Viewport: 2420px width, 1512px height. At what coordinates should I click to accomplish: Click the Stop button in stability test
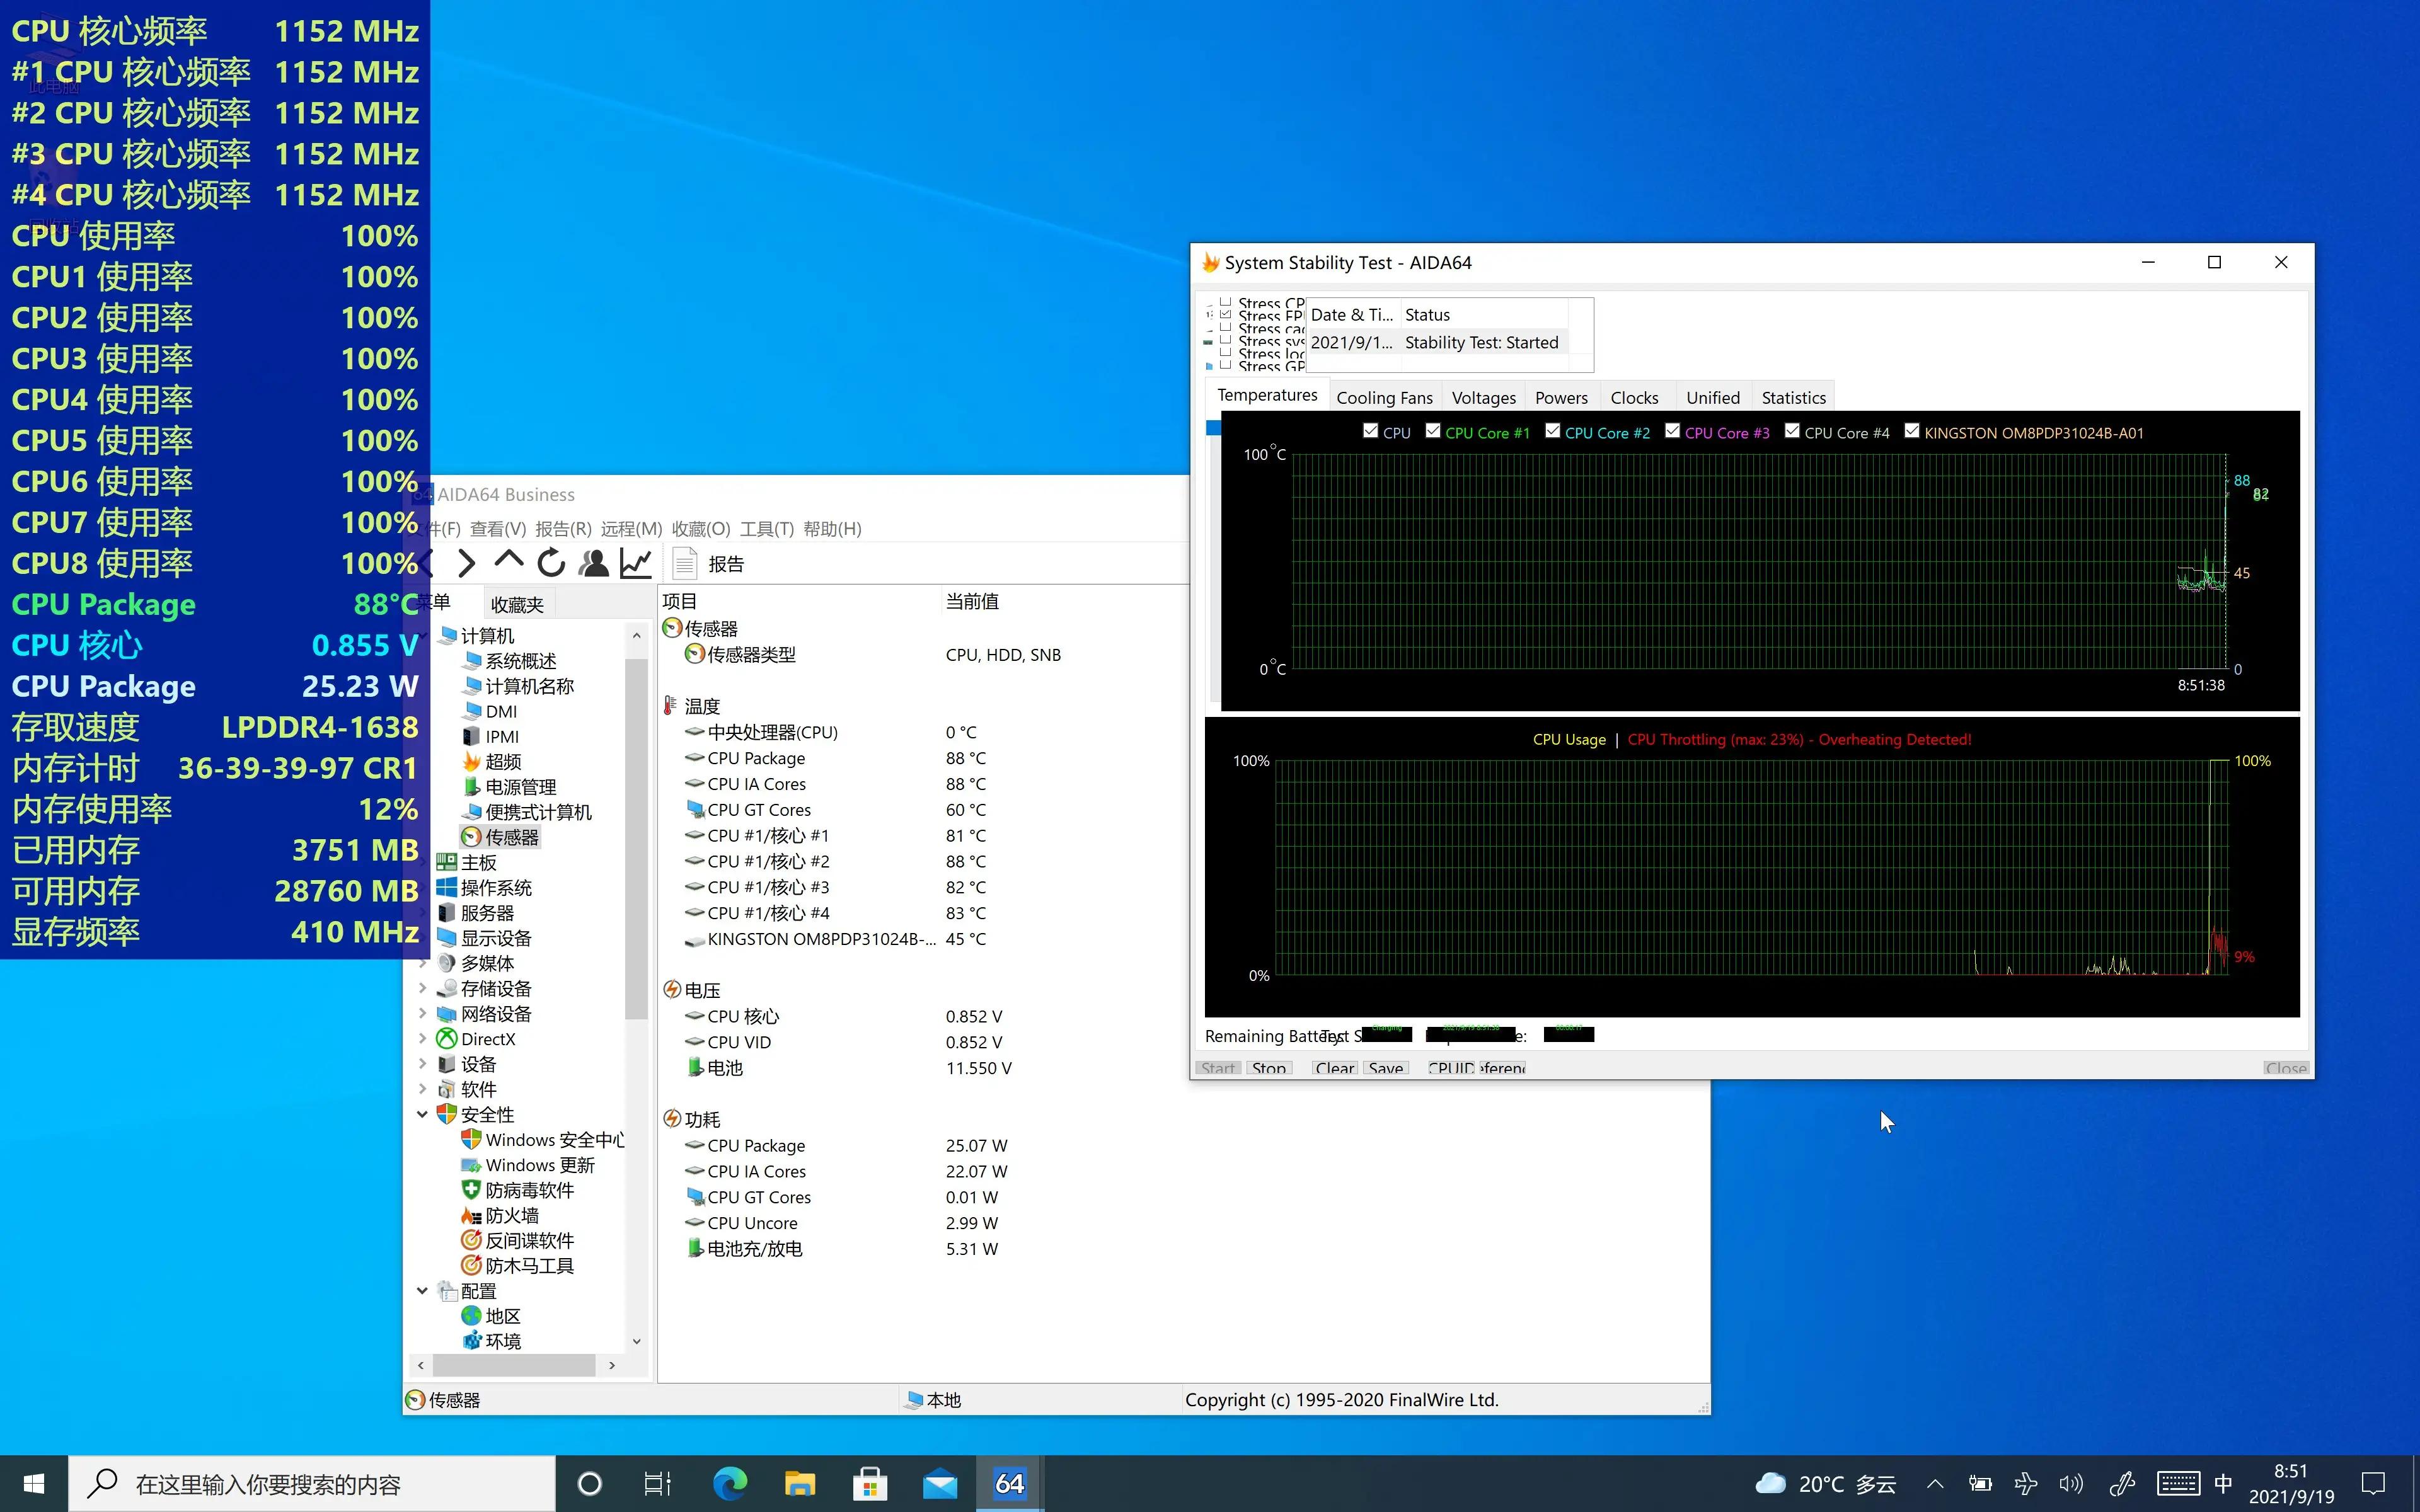(1268, 1068)
